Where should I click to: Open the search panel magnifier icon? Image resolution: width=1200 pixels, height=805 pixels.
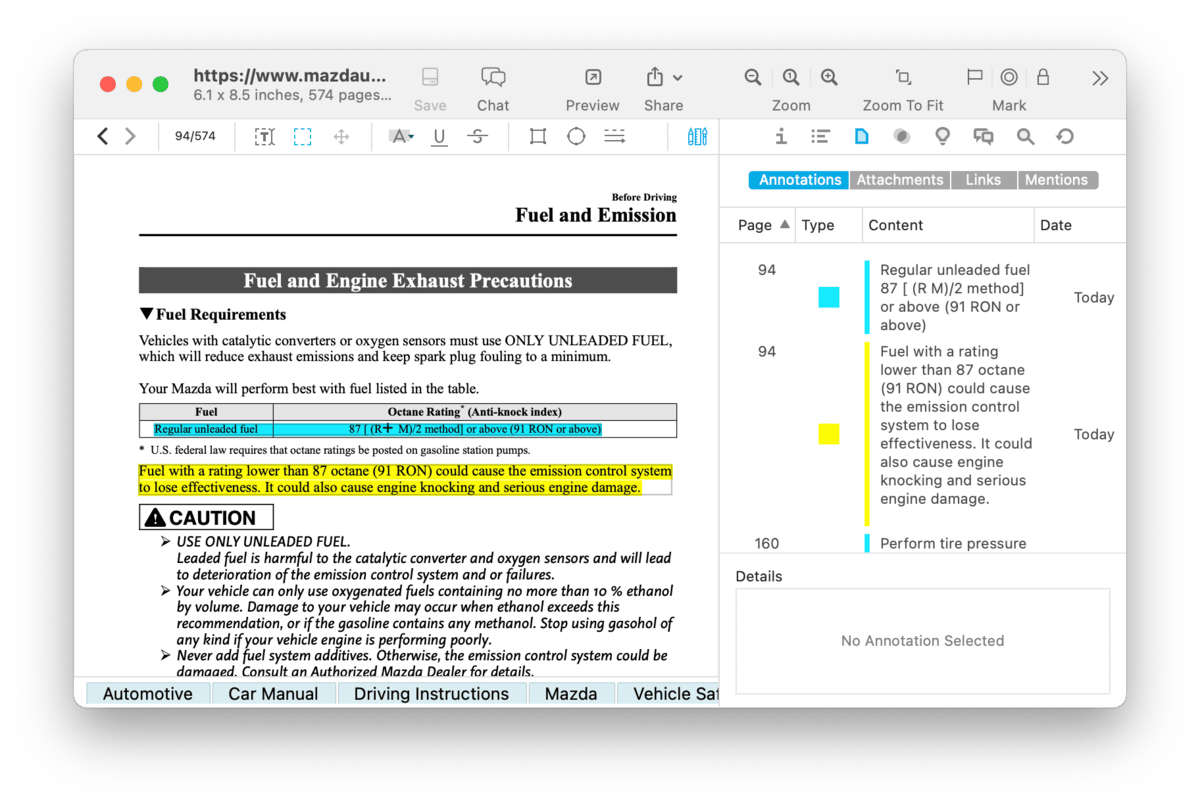1025,137
